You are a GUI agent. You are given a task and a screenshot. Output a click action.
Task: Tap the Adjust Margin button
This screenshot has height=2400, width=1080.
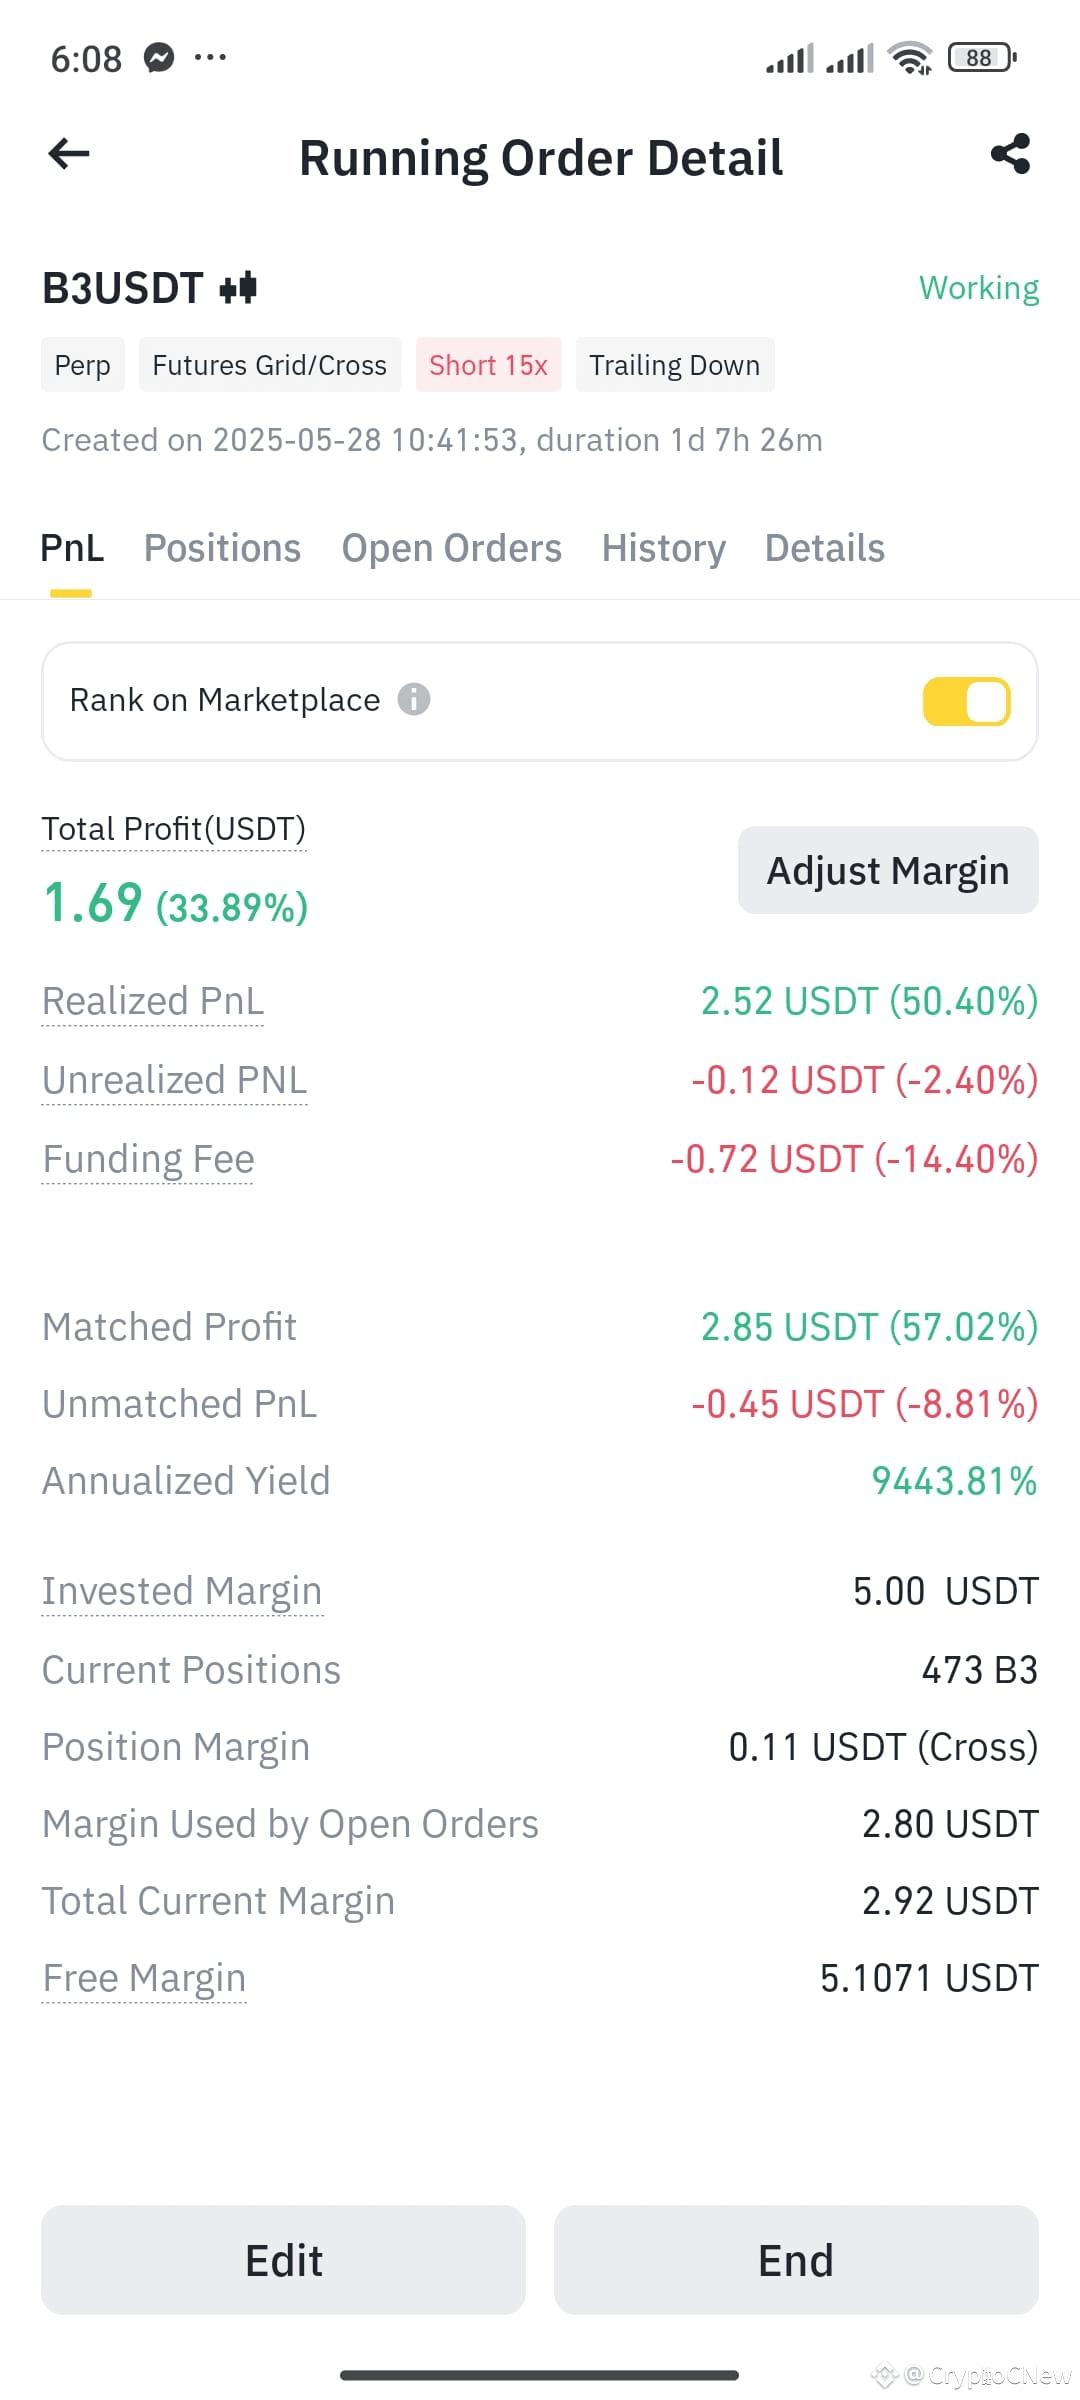[888, 870]
